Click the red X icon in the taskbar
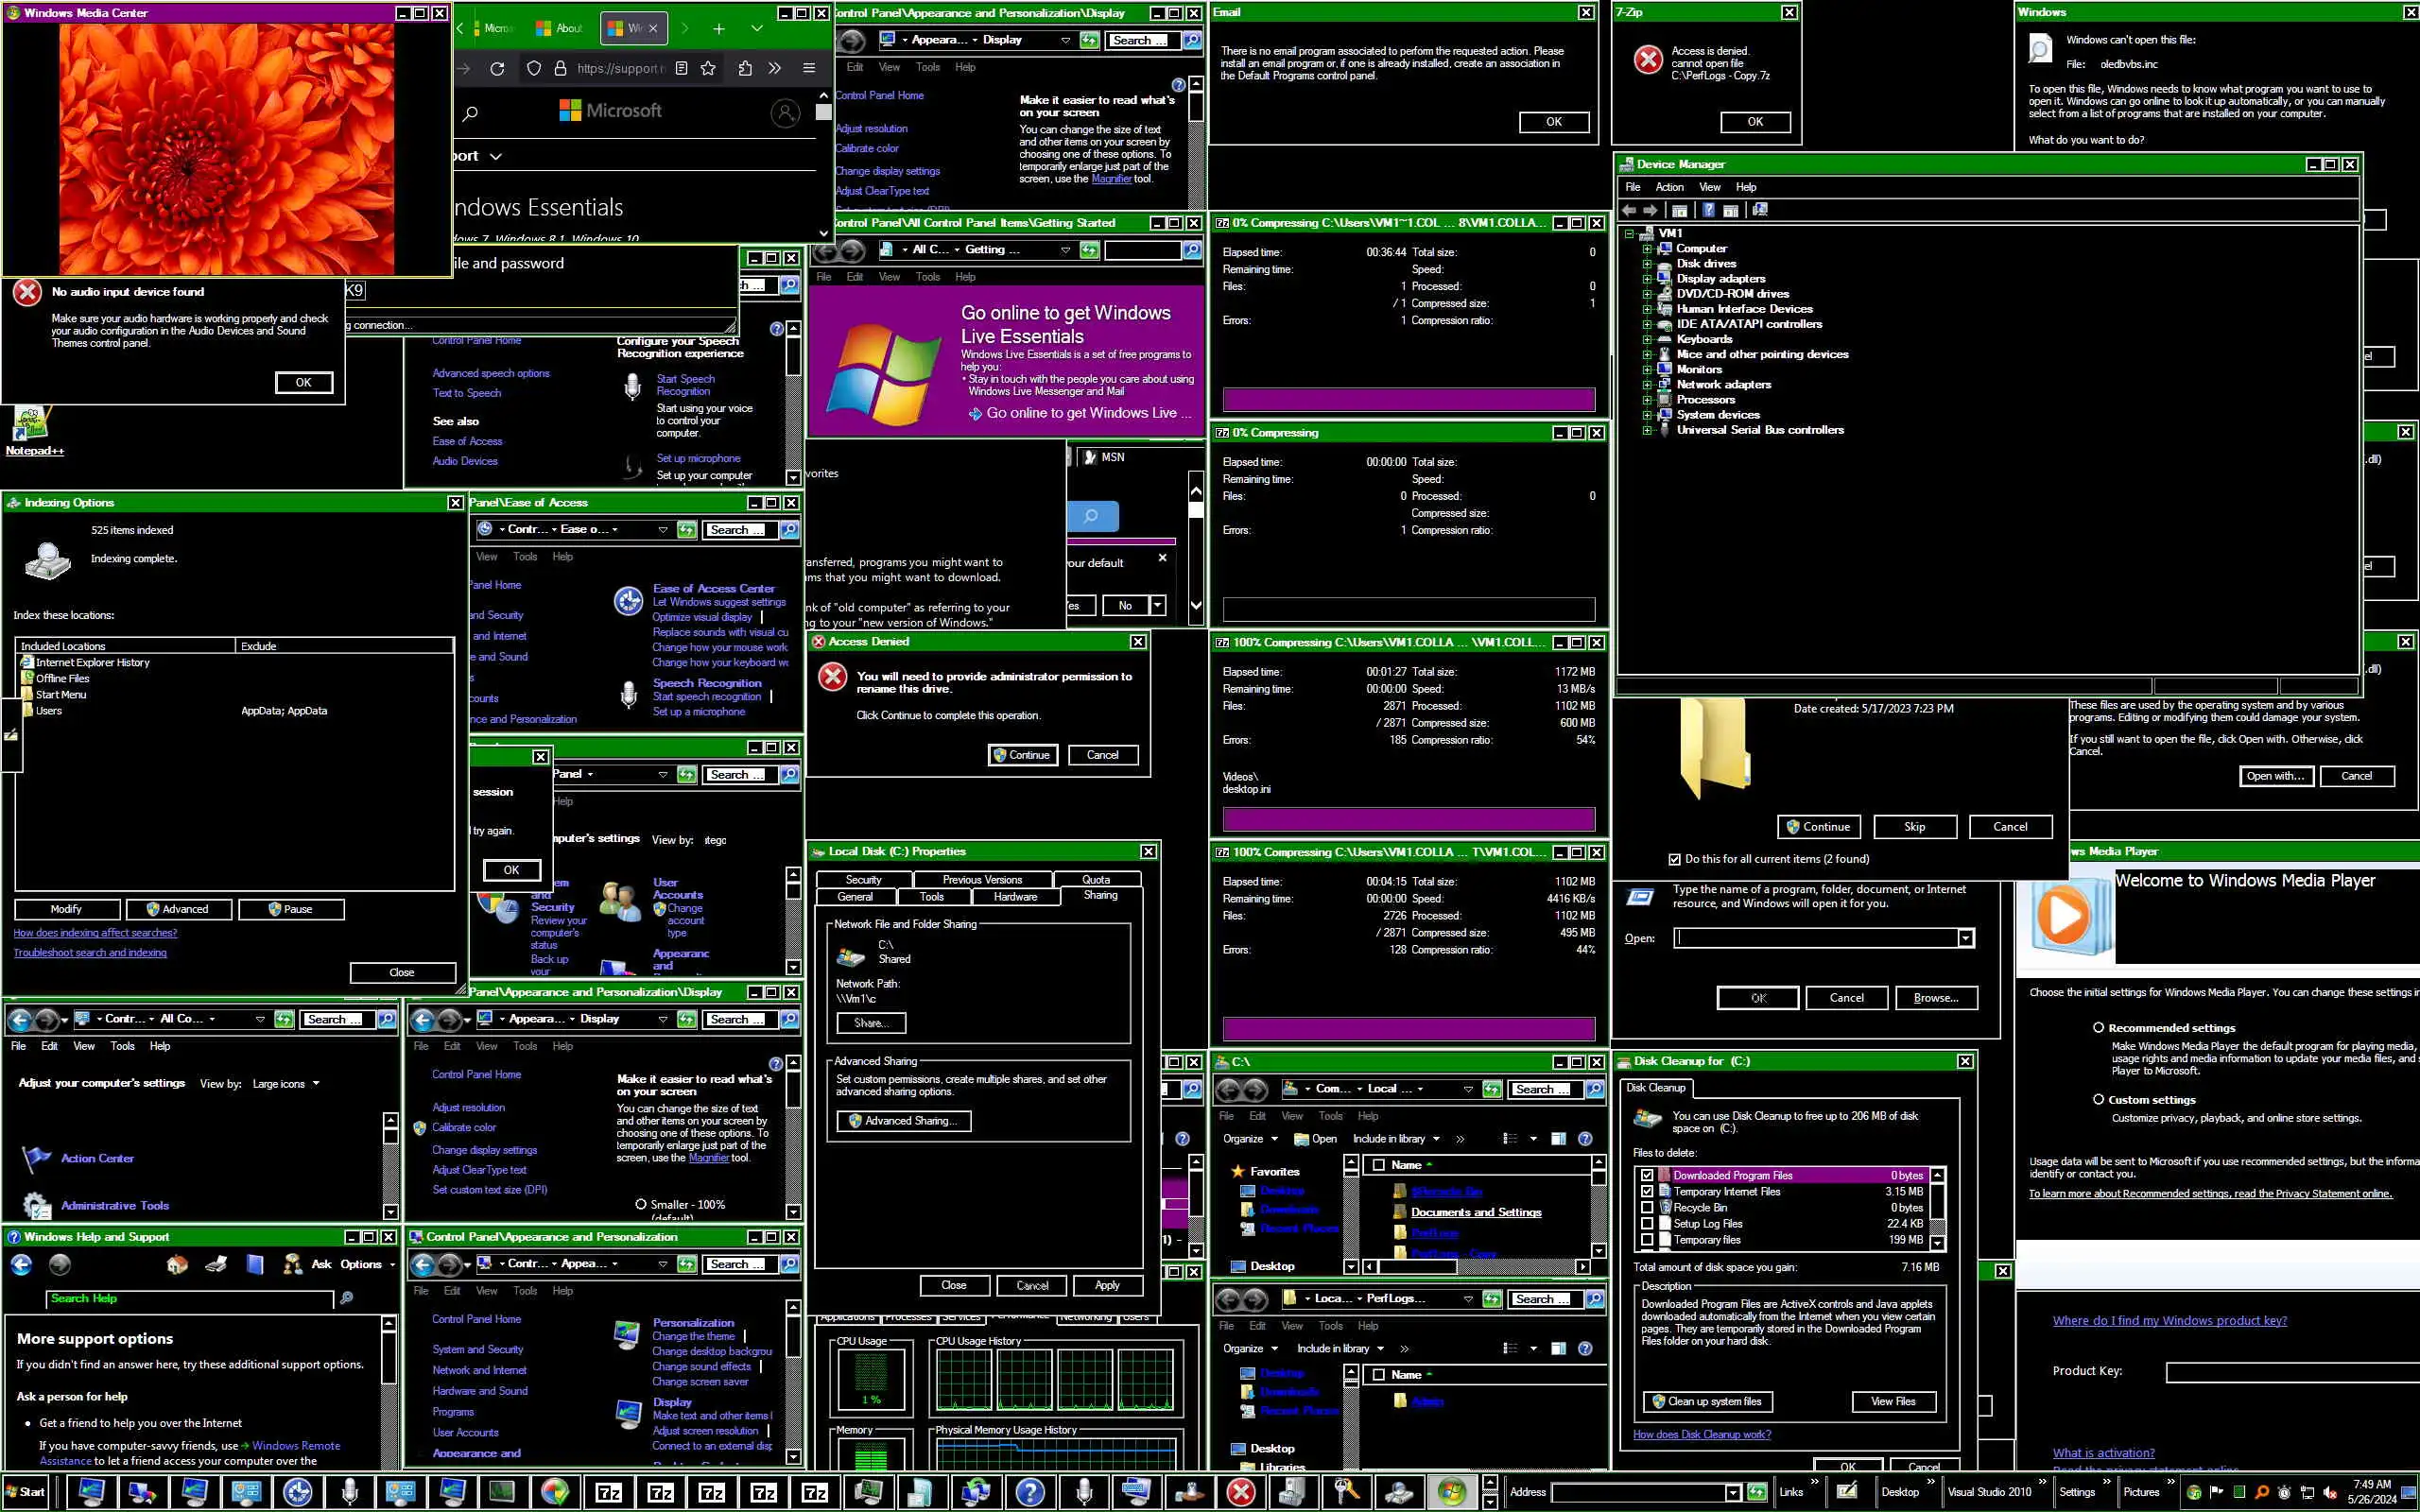The image size is (2420, 1512). pyautogui.click(x=1241, y=1492)
